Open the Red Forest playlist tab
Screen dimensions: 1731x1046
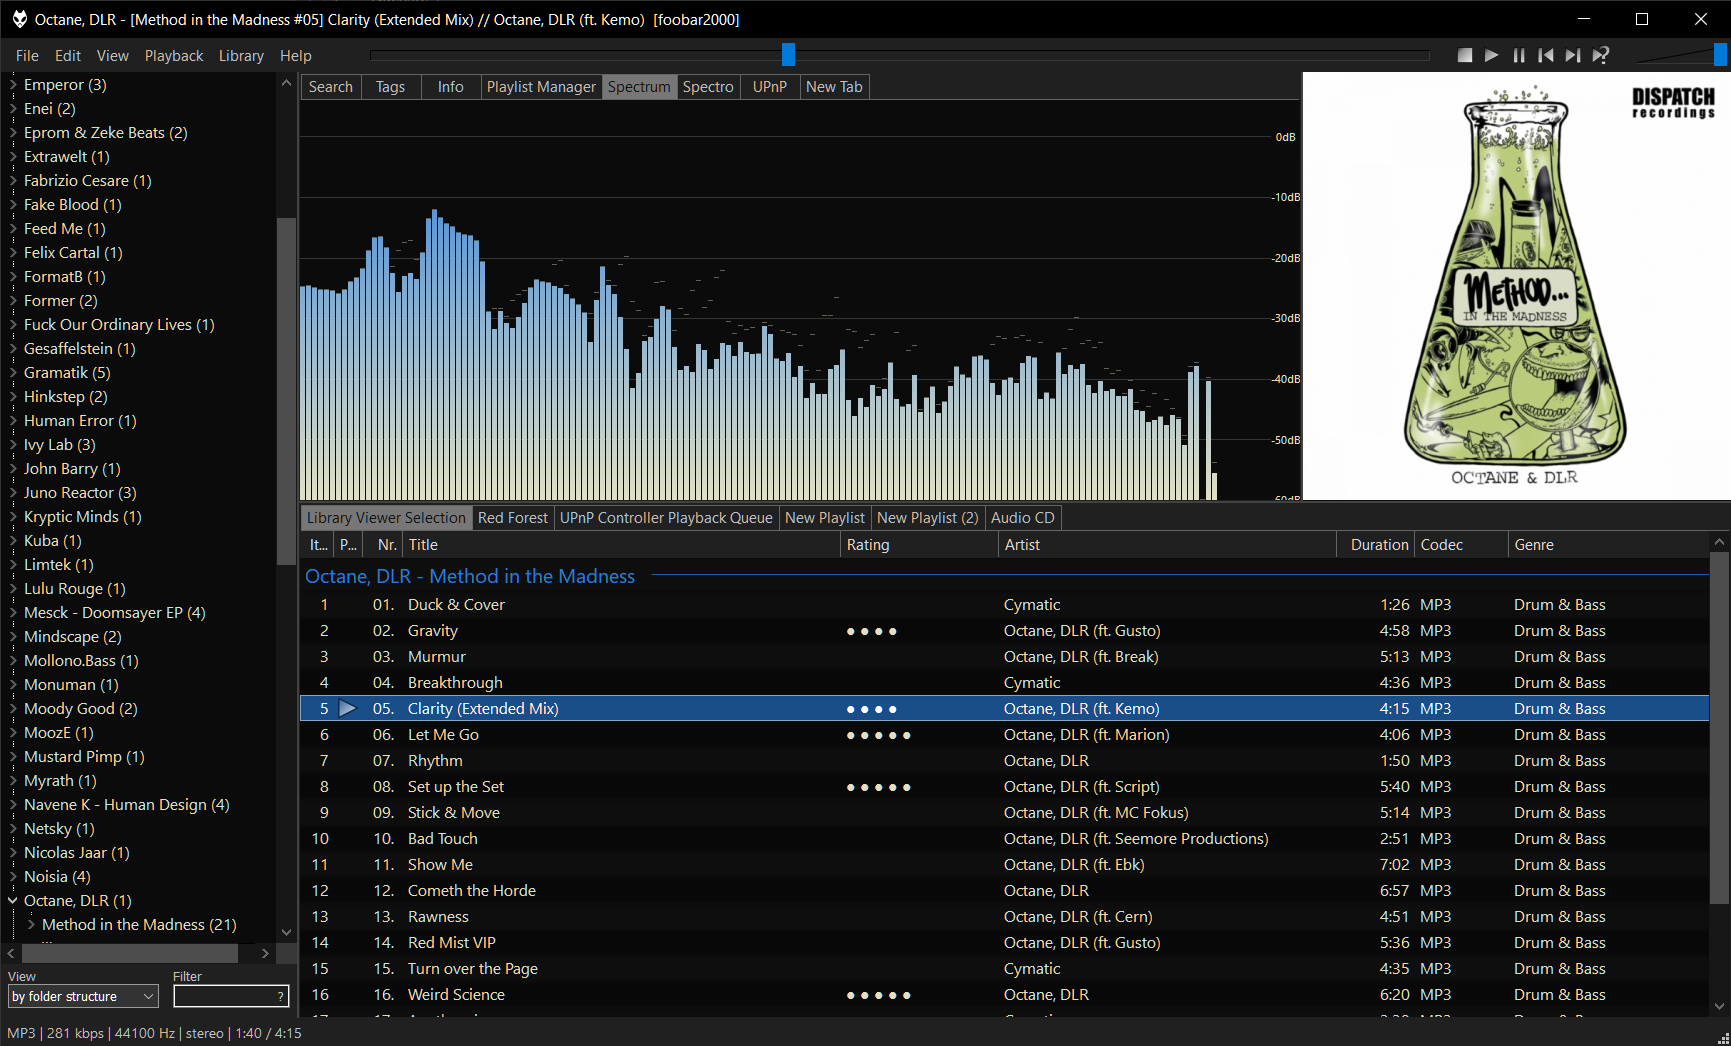(x=513, y=518)
